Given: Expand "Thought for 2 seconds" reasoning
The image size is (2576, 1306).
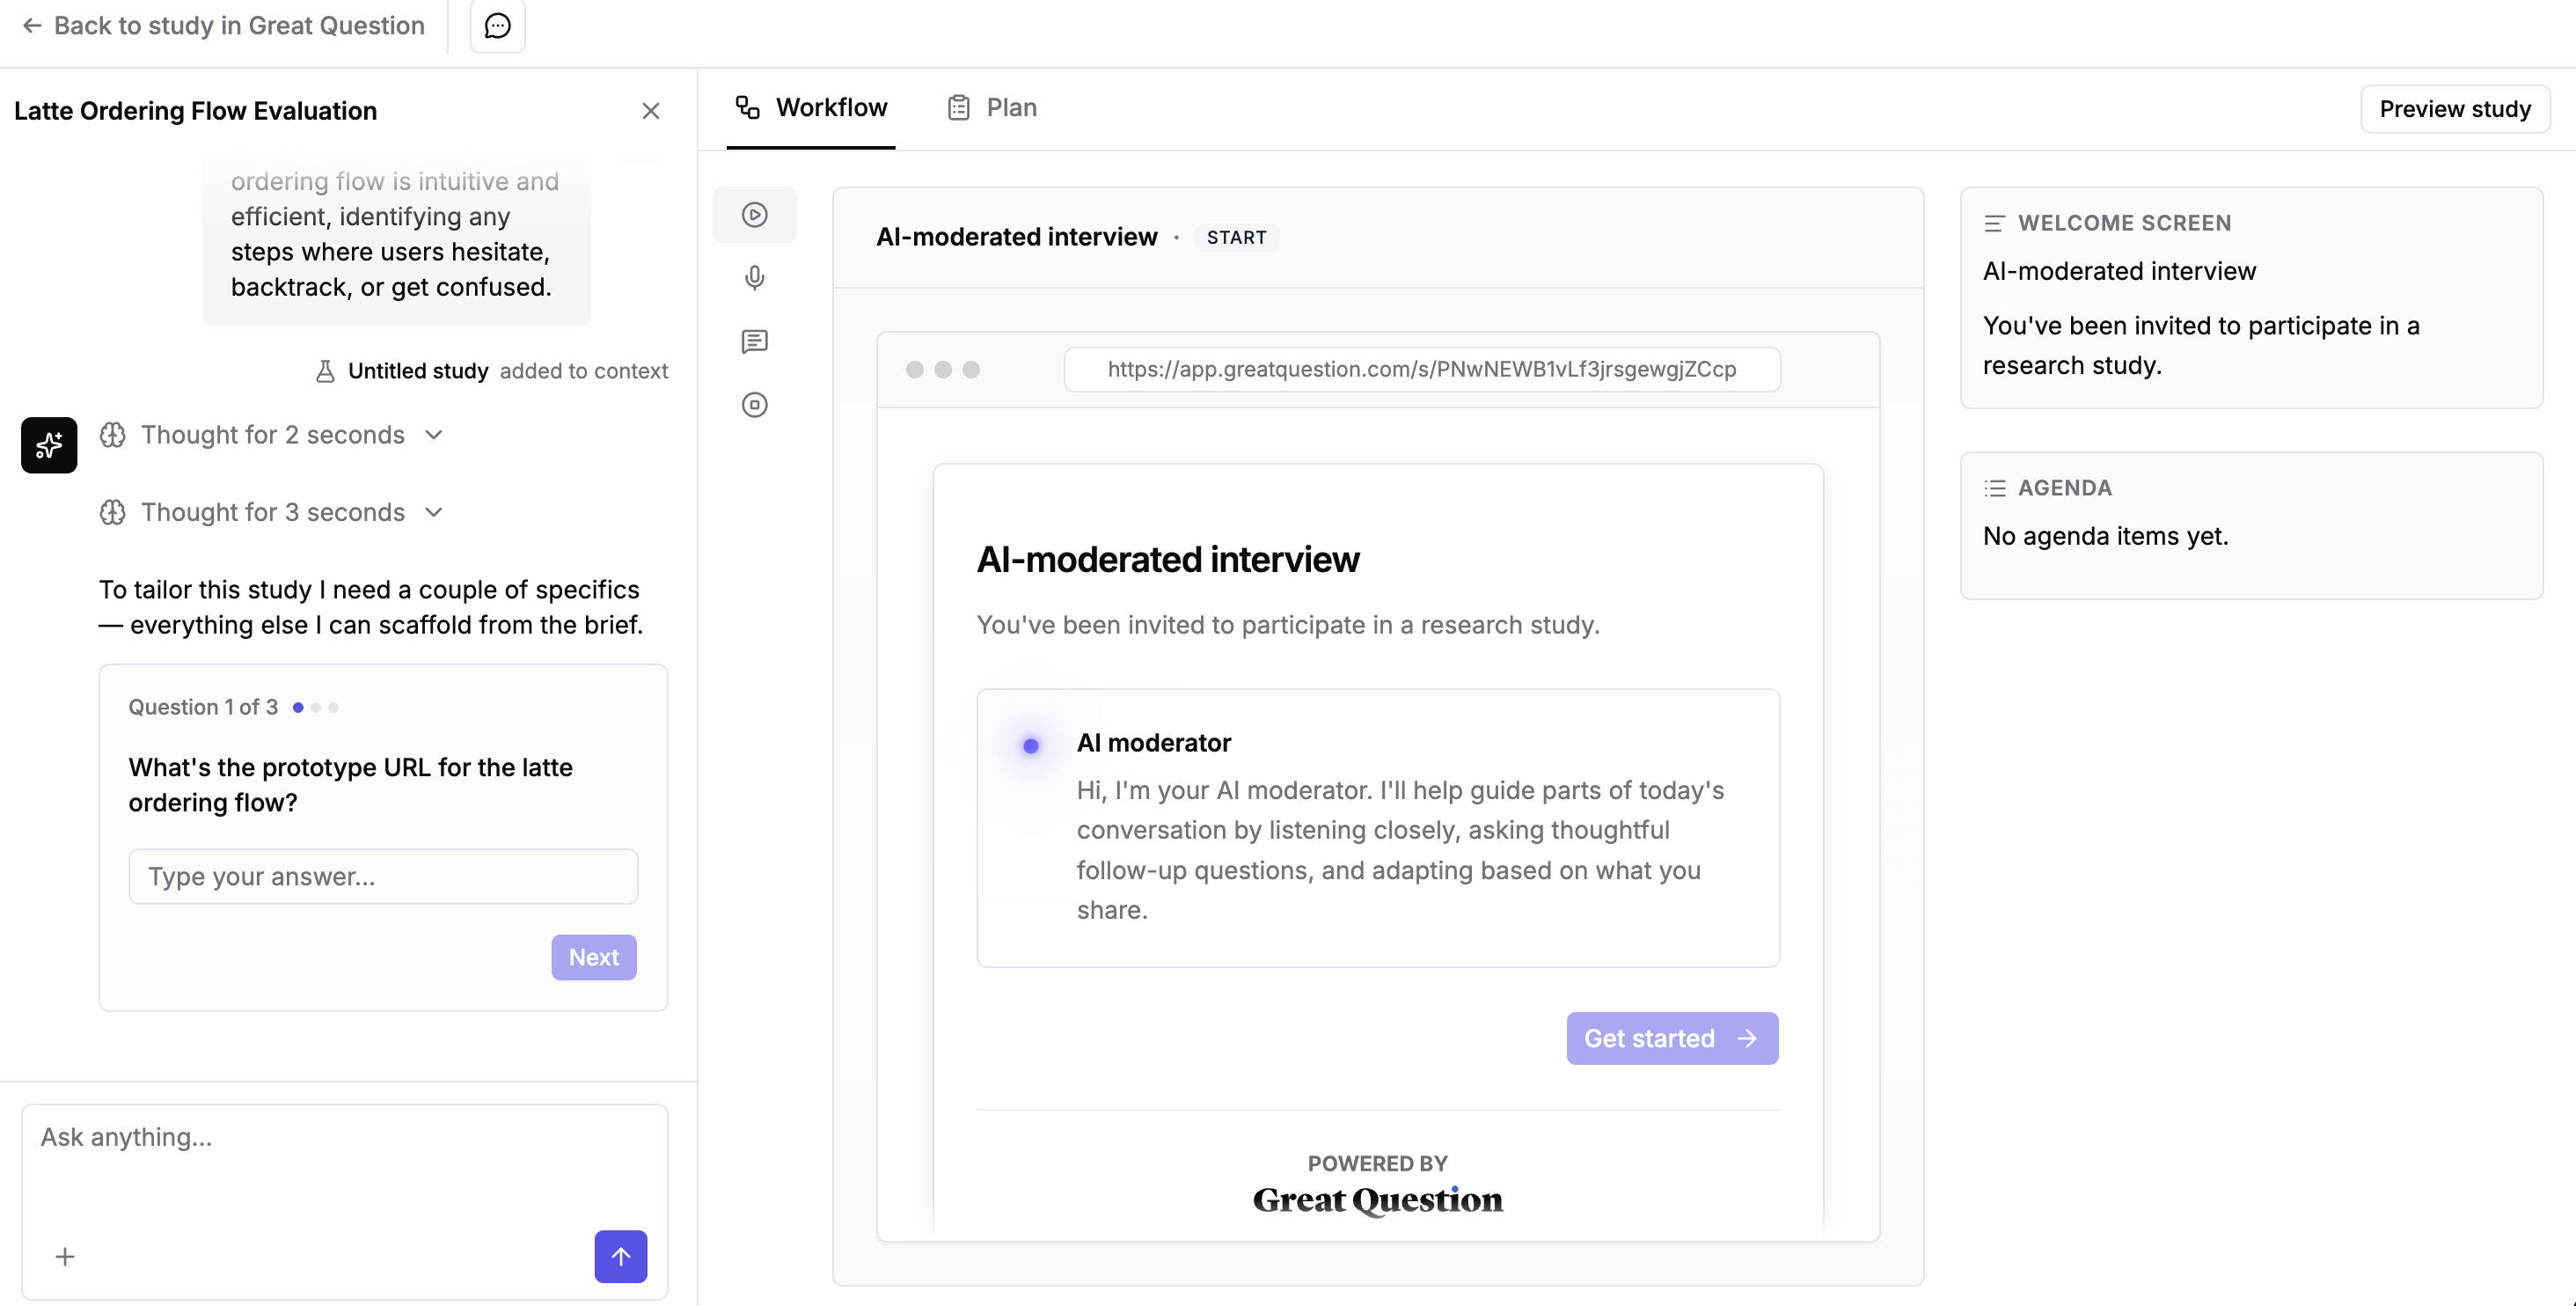Looking at the screenshot, I should pos(271,435).
